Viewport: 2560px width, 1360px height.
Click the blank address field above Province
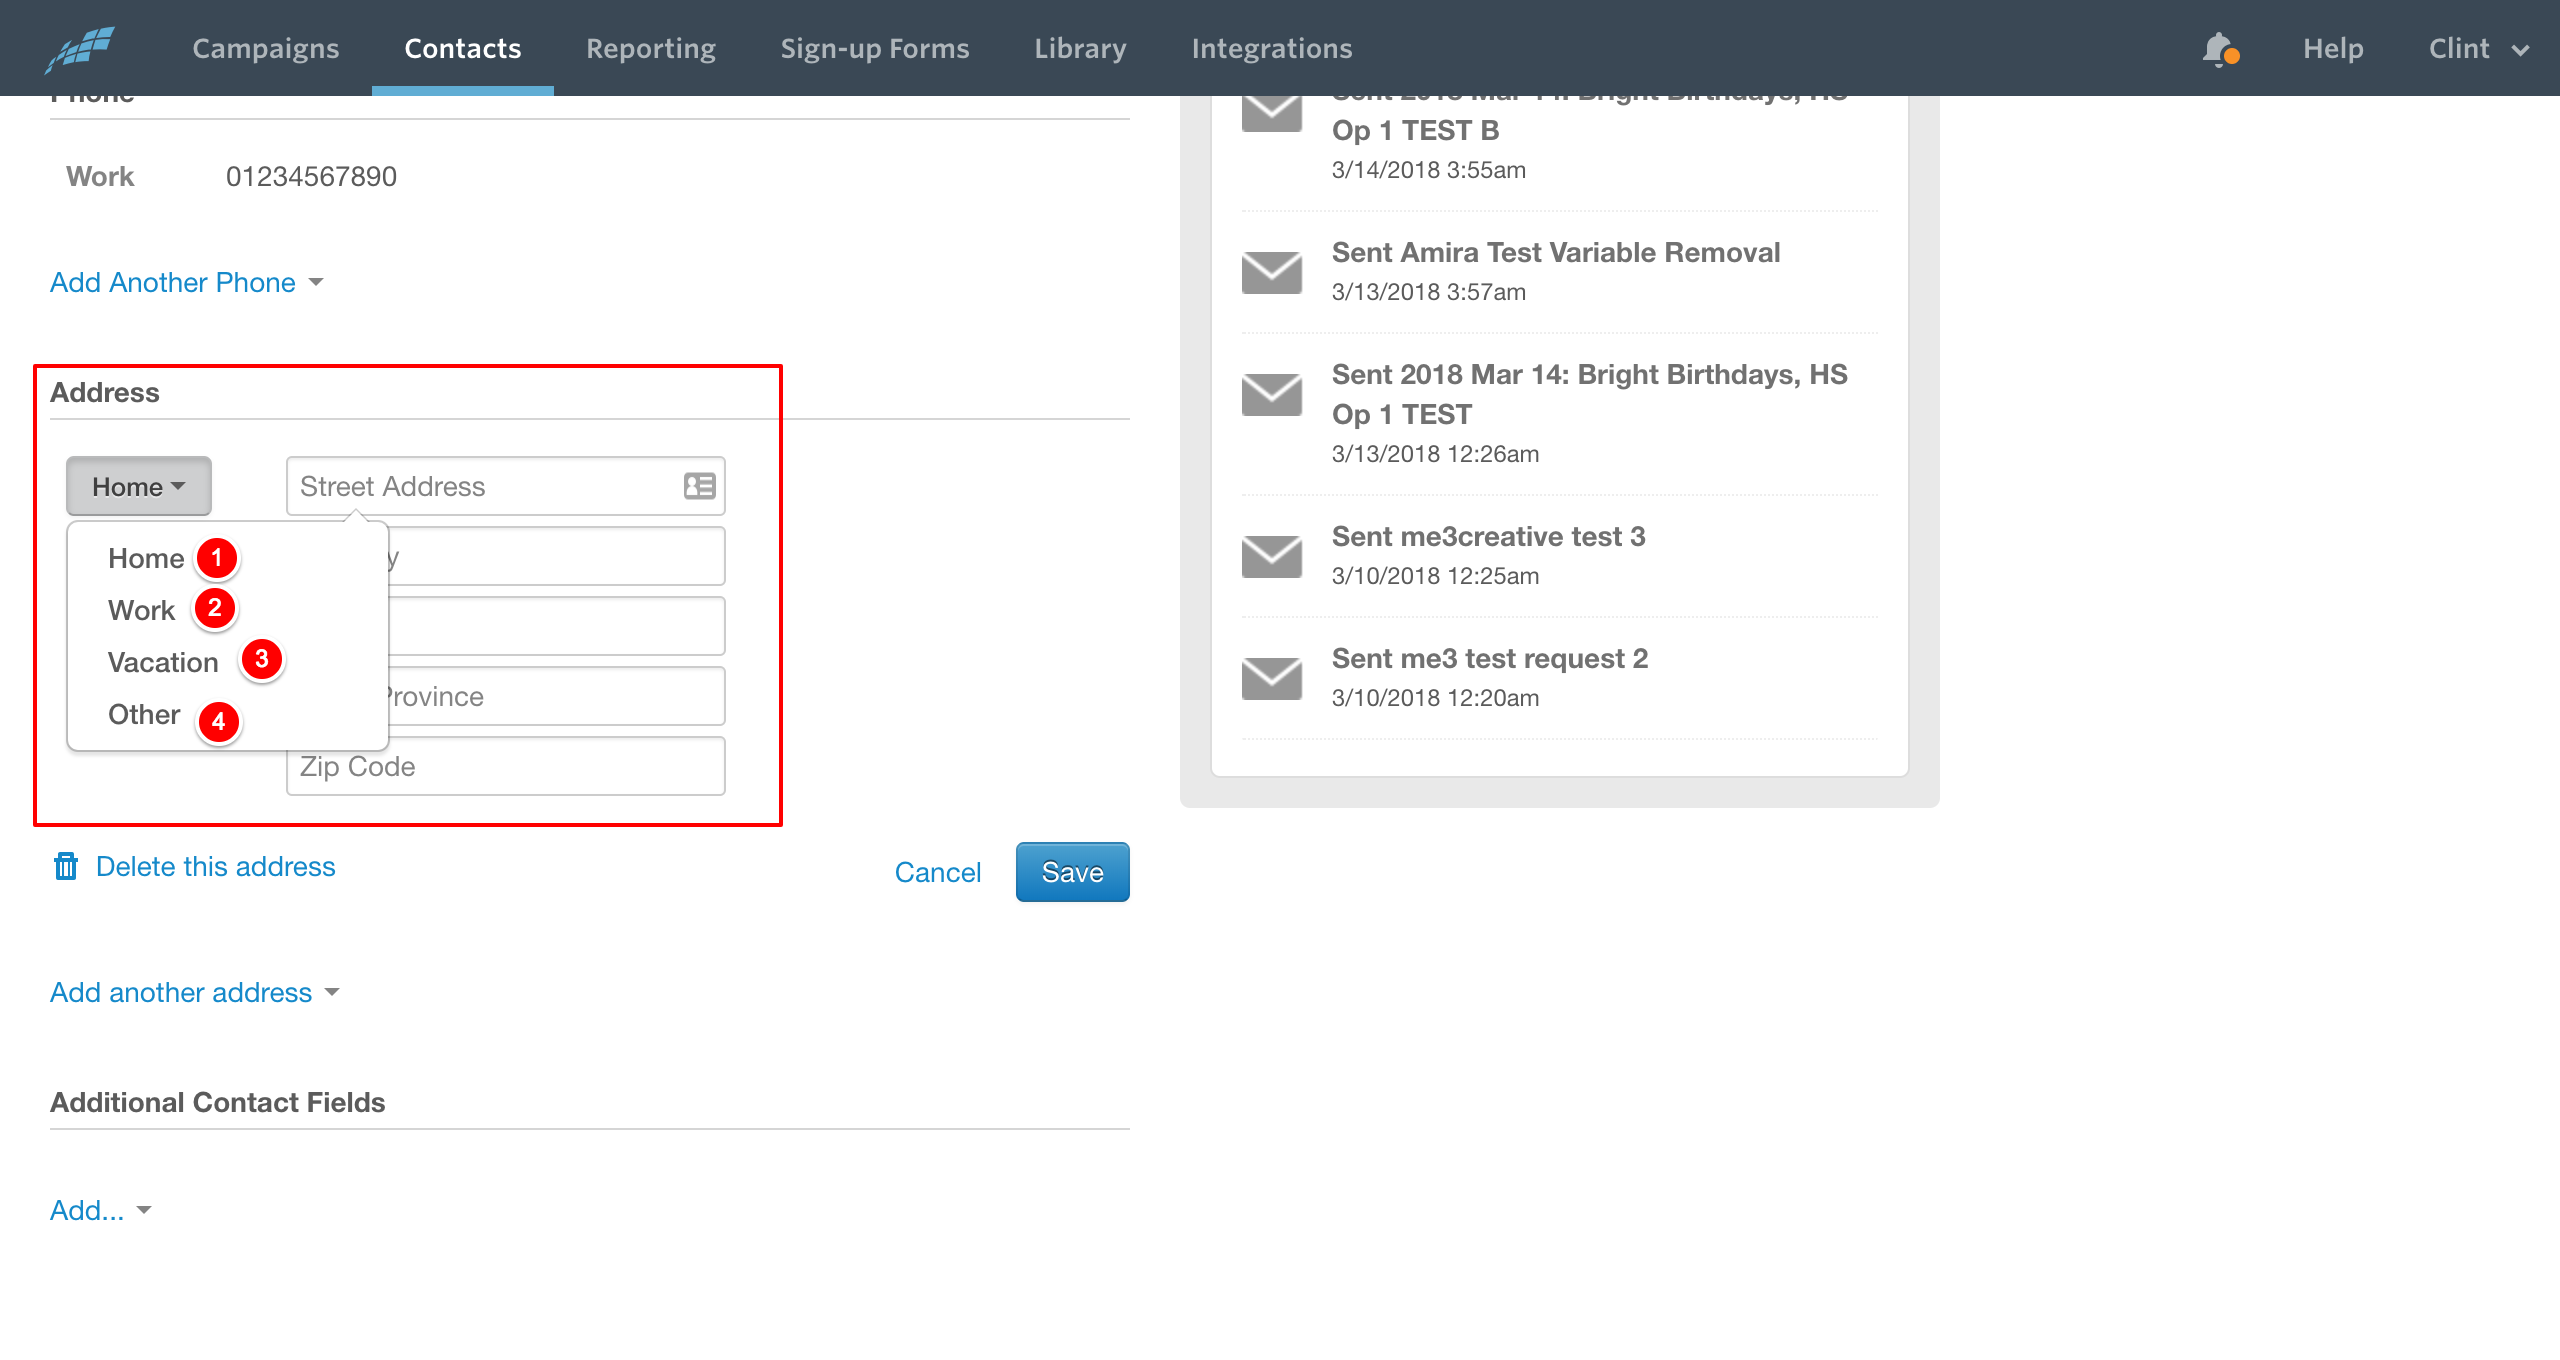(x=556, y=626)
